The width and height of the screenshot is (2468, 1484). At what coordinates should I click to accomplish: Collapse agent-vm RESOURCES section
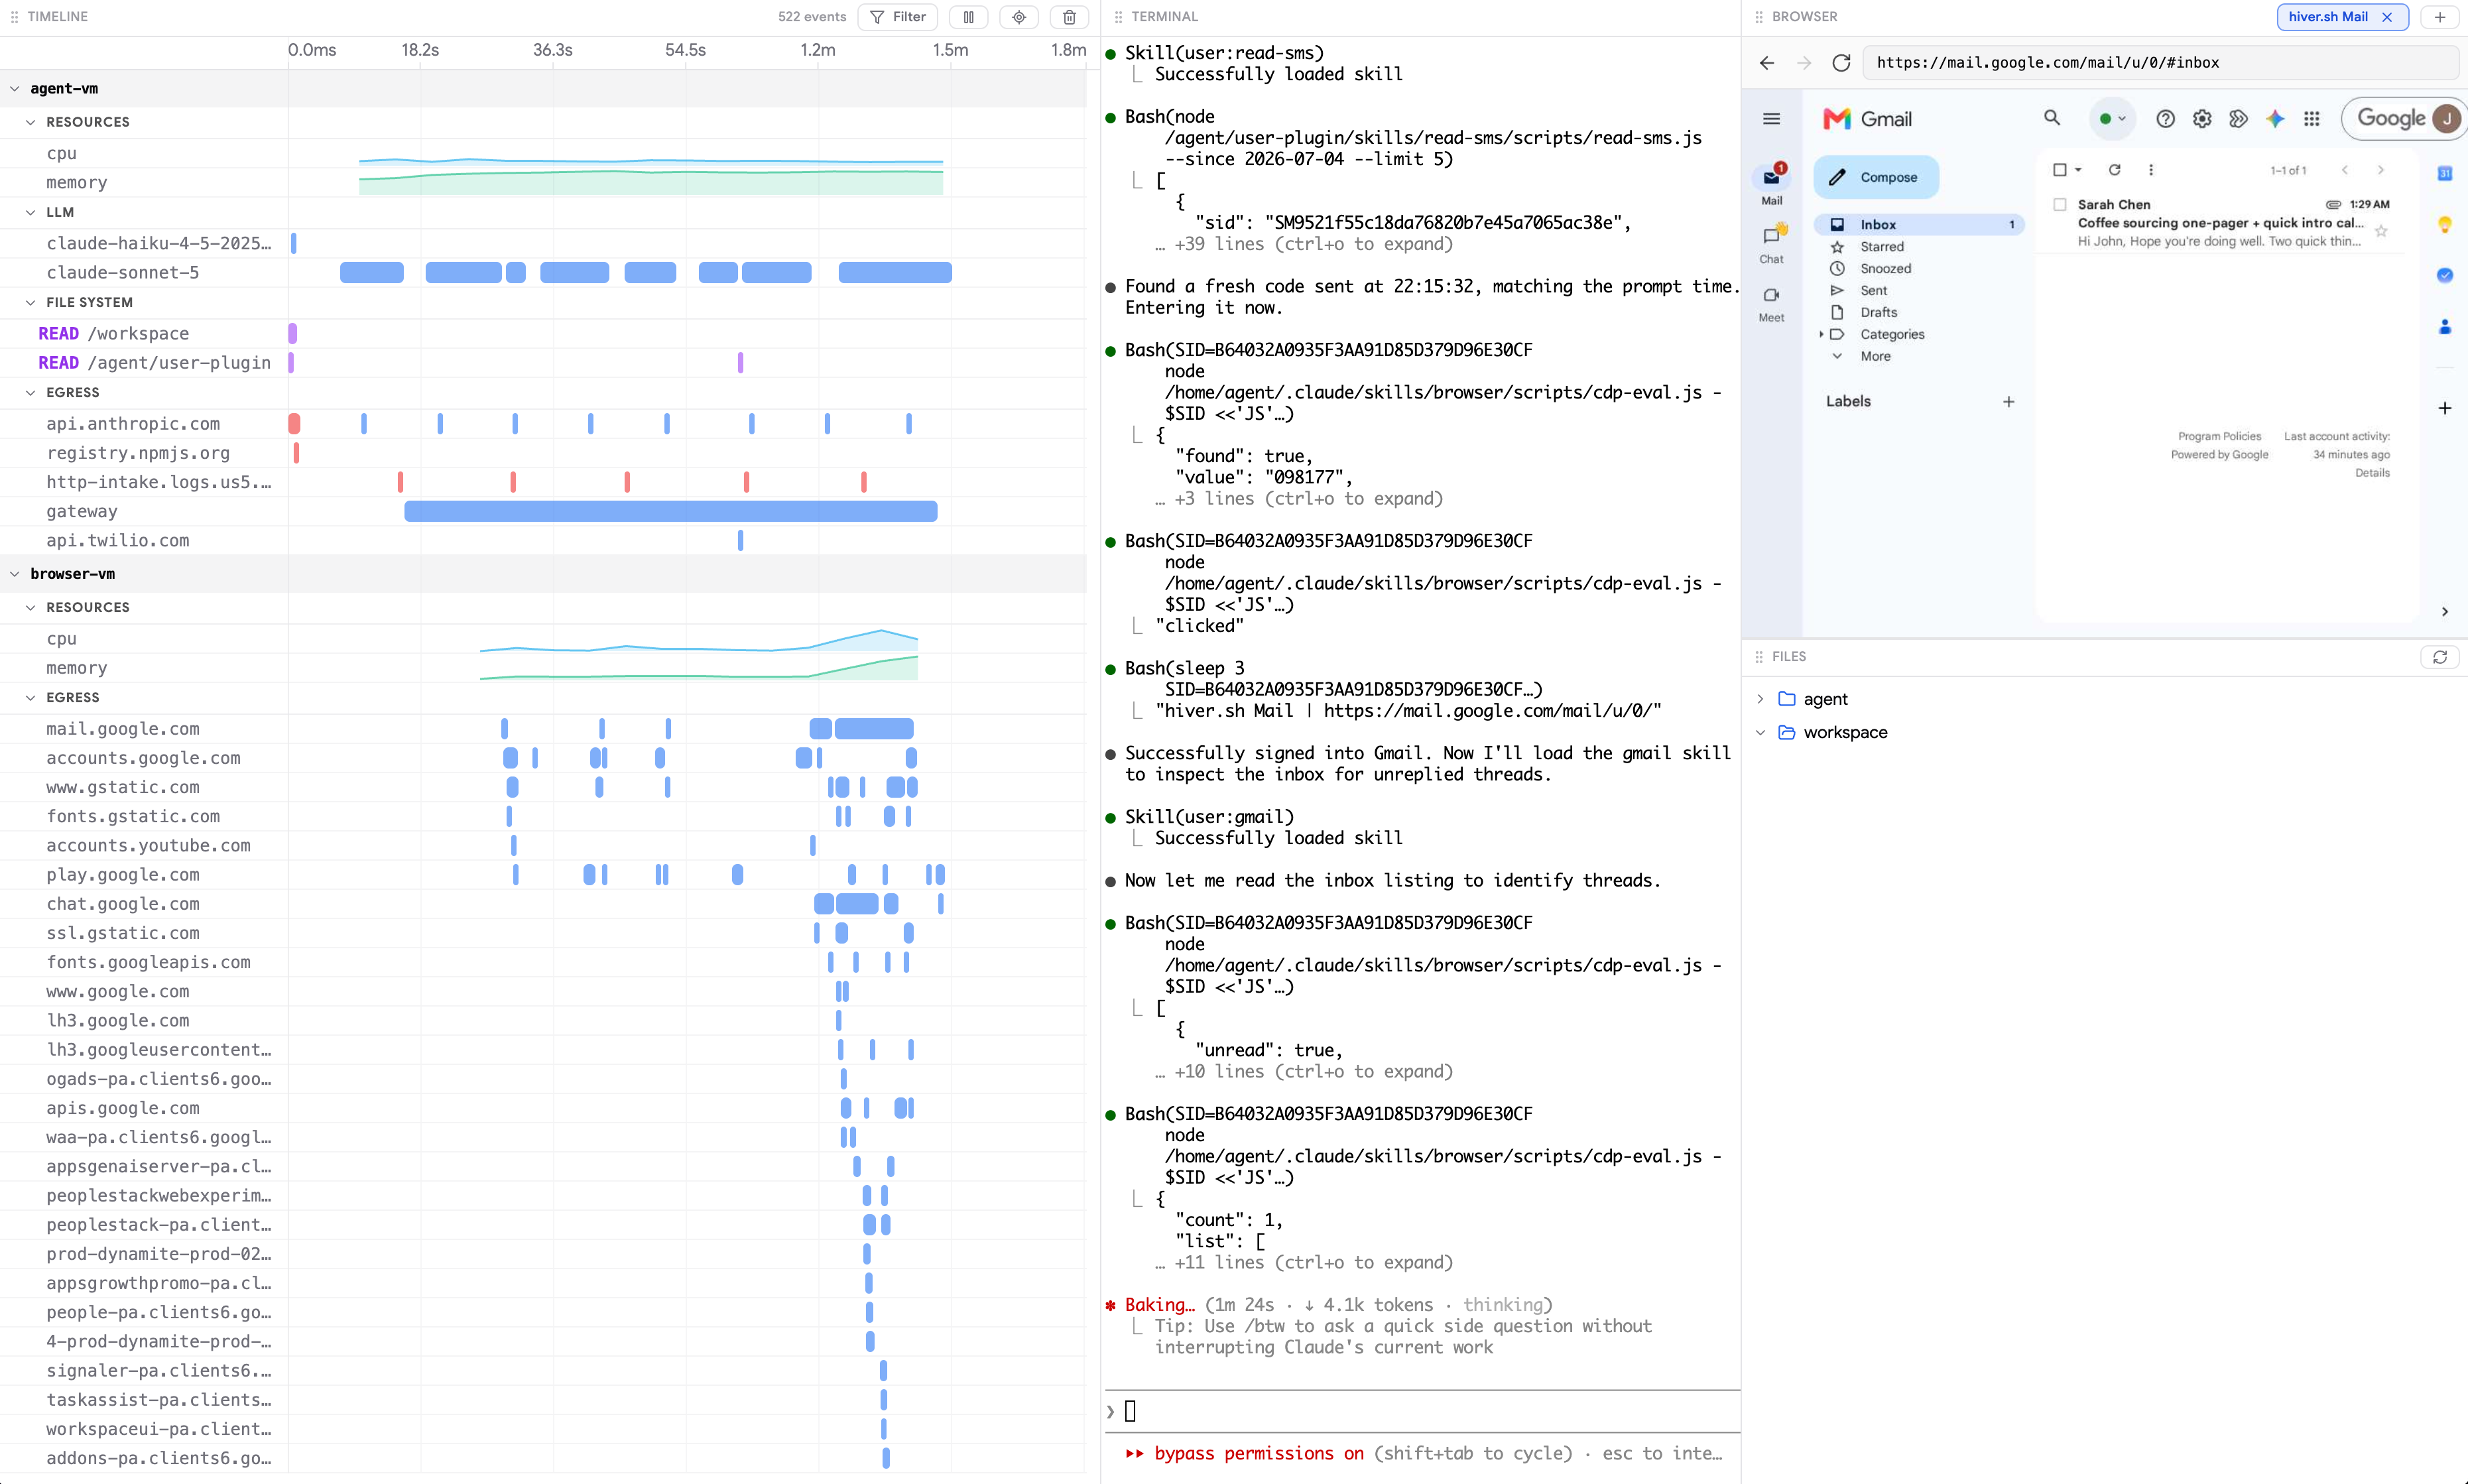click(31, 122)
